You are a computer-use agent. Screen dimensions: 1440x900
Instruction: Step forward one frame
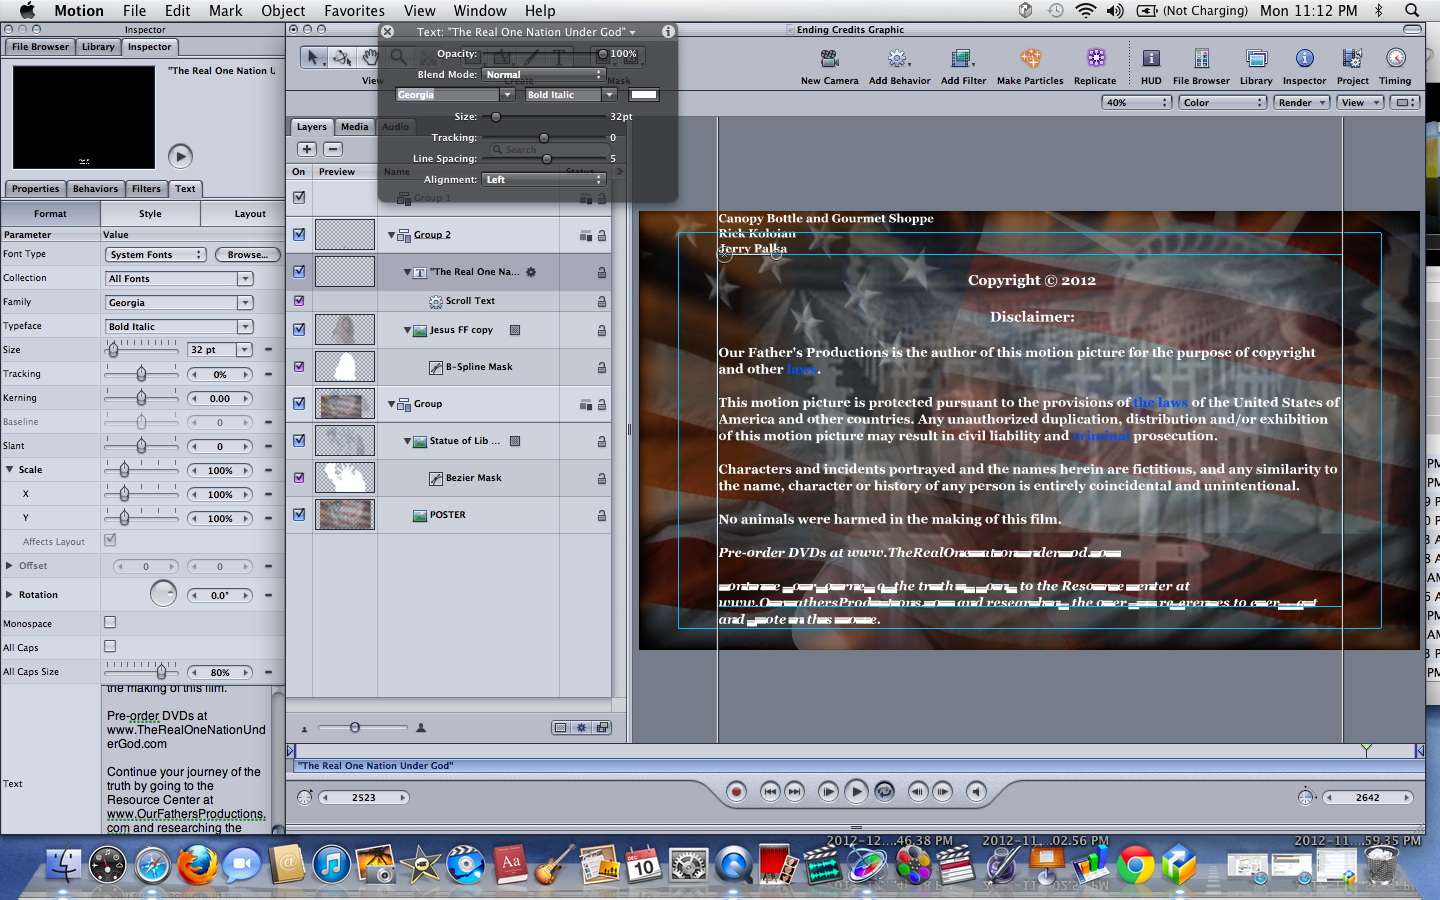click(942, 791)
